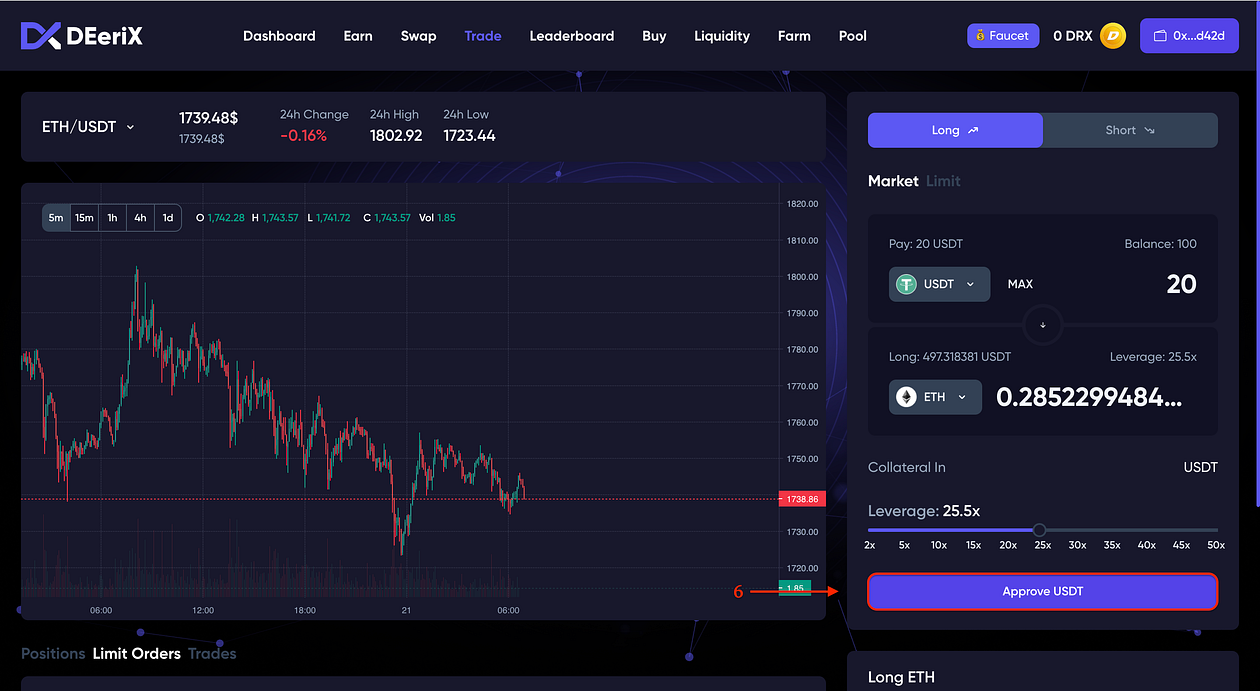The image size is (1260, 691).
Task: Select the Limit order tab
Action: pyautogui.click(x=943, y=181)
